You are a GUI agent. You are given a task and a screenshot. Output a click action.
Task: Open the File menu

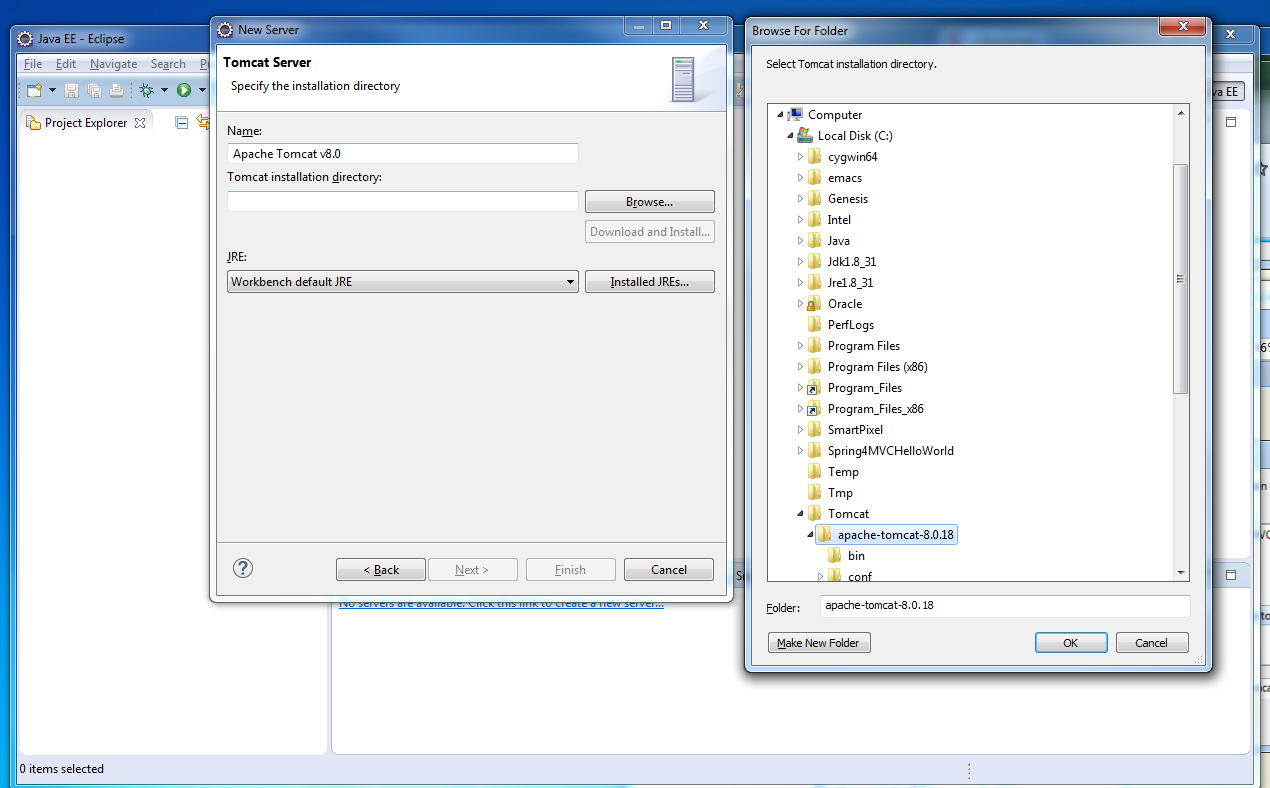click(x=33, y=64)
